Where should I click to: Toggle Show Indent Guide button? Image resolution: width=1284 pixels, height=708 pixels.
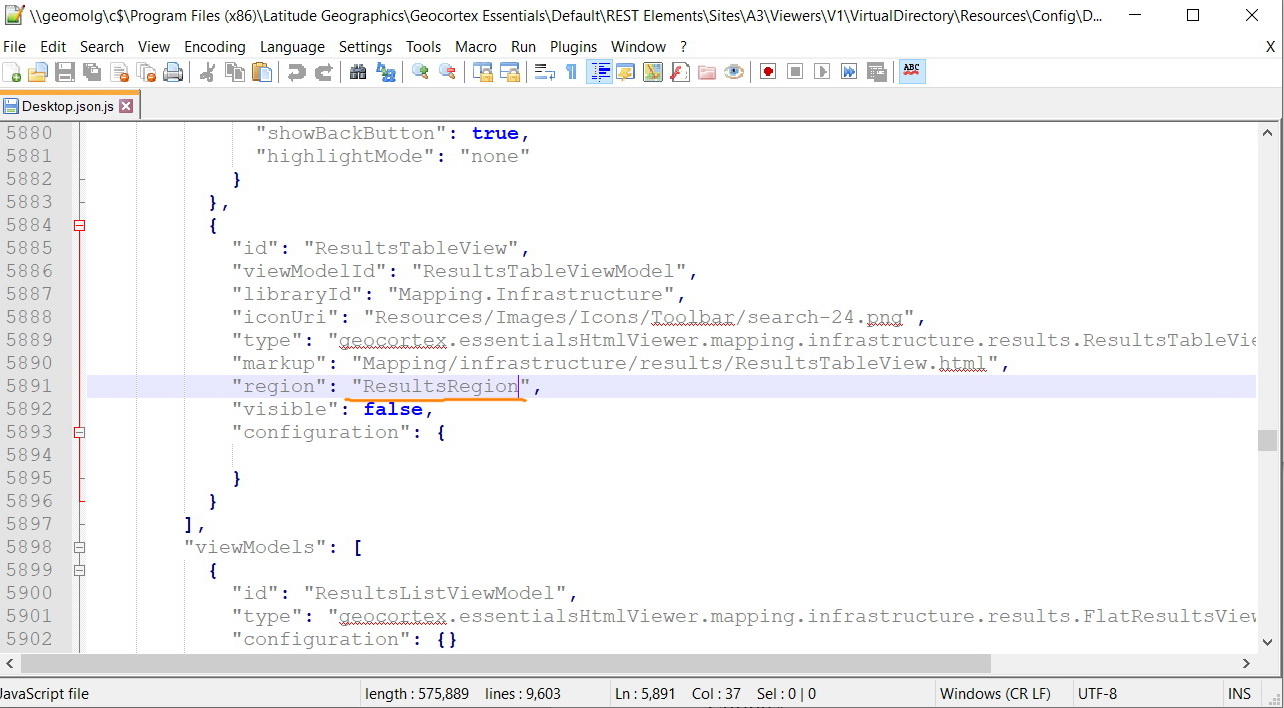tap(600, 72)
